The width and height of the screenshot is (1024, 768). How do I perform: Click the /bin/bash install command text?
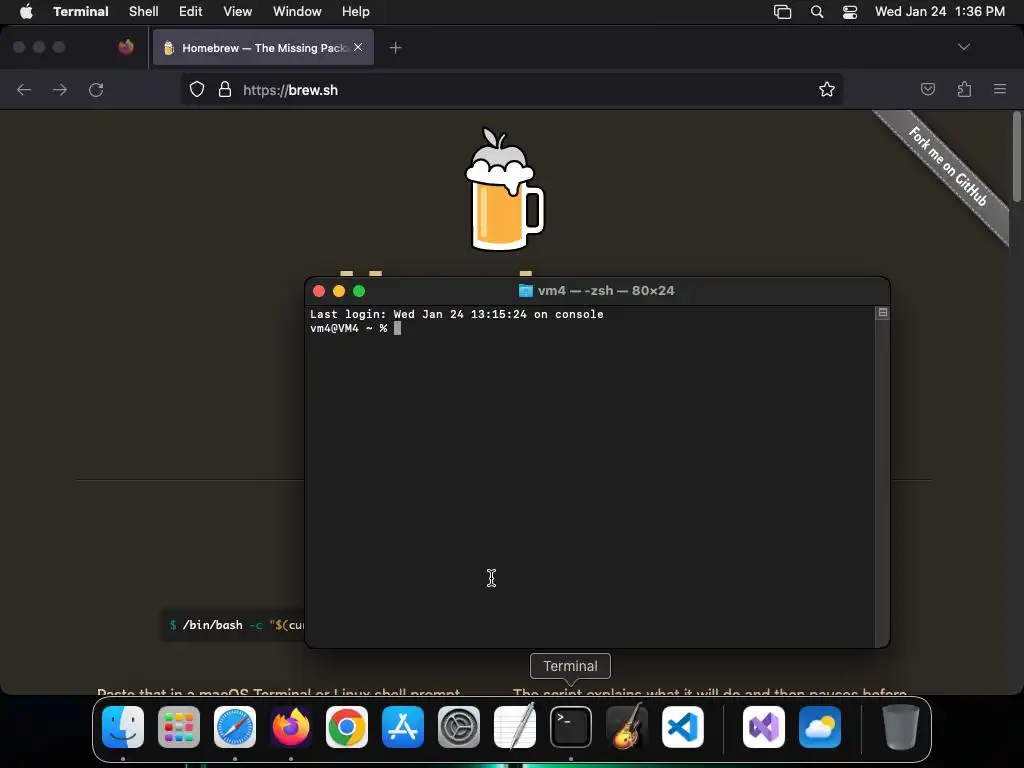tap(235, 625)
